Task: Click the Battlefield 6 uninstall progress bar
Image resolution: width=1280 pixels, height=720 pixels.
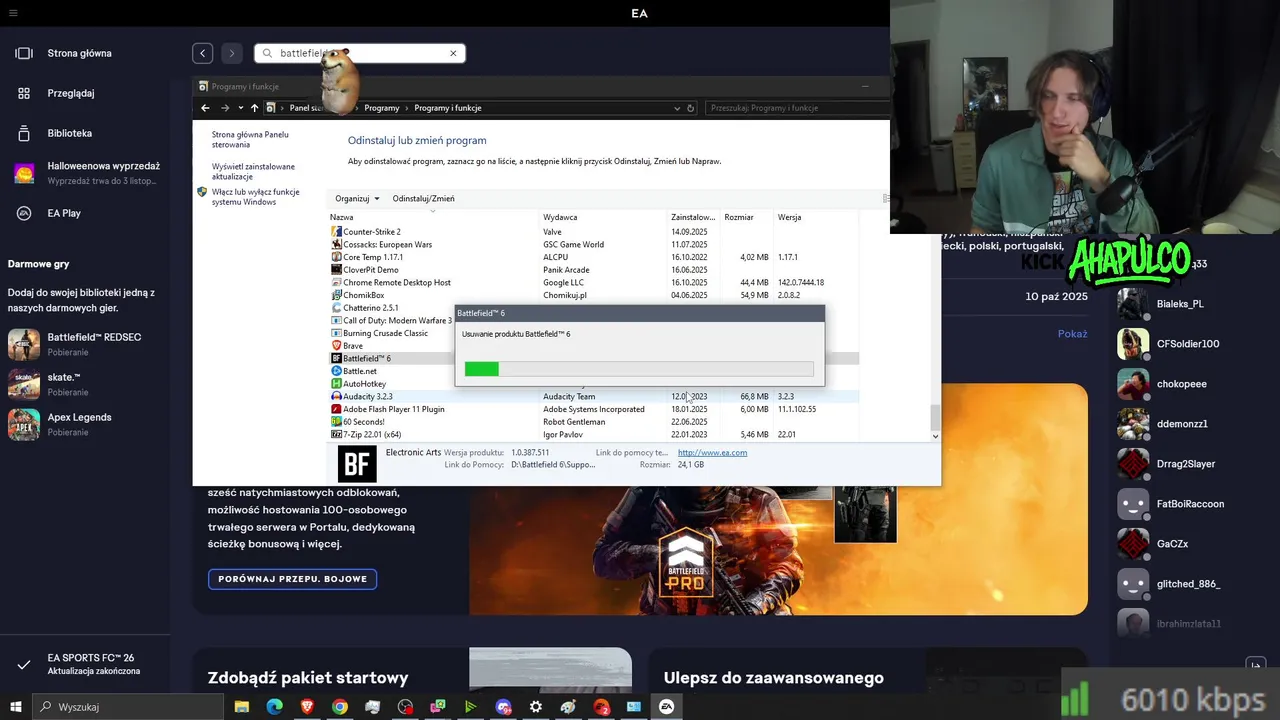Action: [639, 369]
